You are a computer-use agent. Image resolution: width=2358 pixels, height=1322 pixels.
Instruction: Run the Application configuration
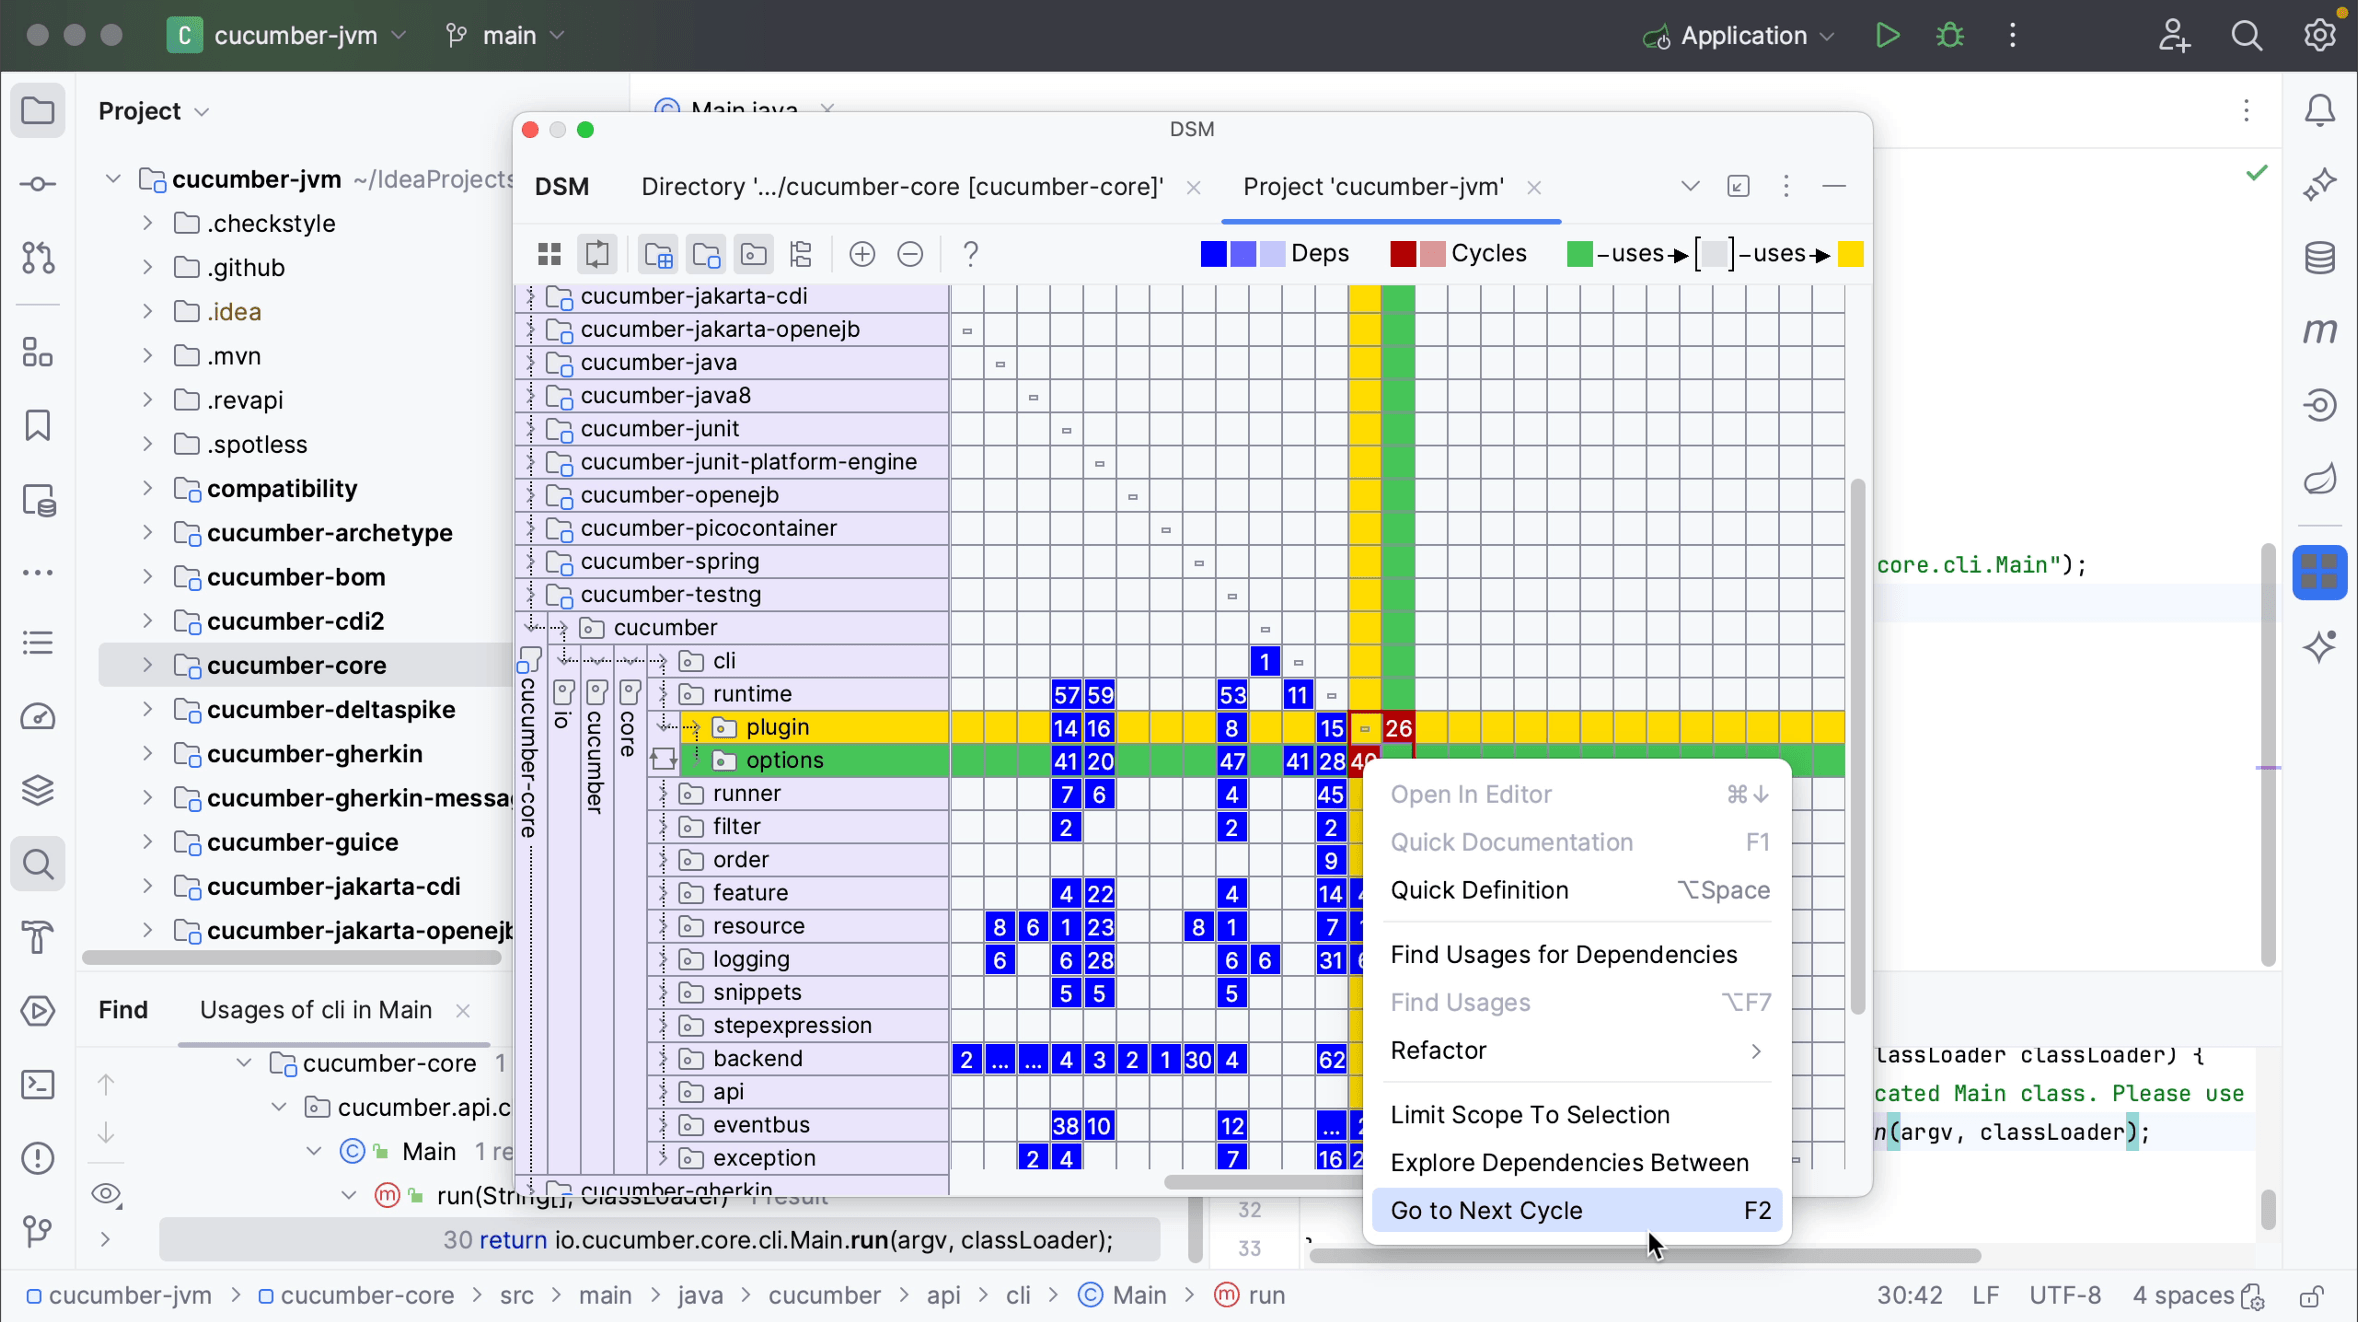1887,36
